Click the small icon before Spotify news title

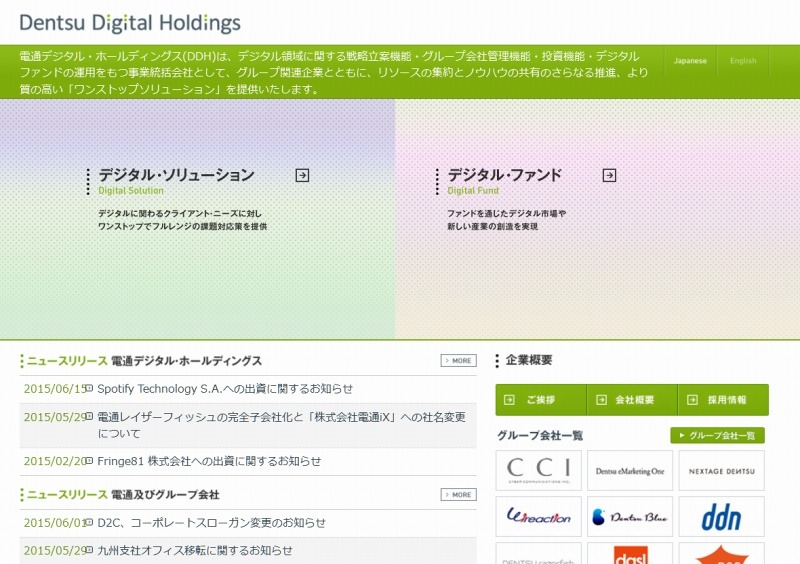point(89,388)
